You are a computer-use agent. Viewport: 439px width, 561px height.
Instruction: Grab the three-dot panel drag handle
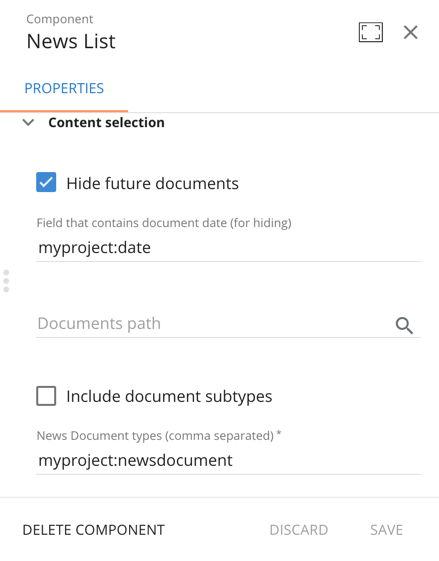pos(6,281)
